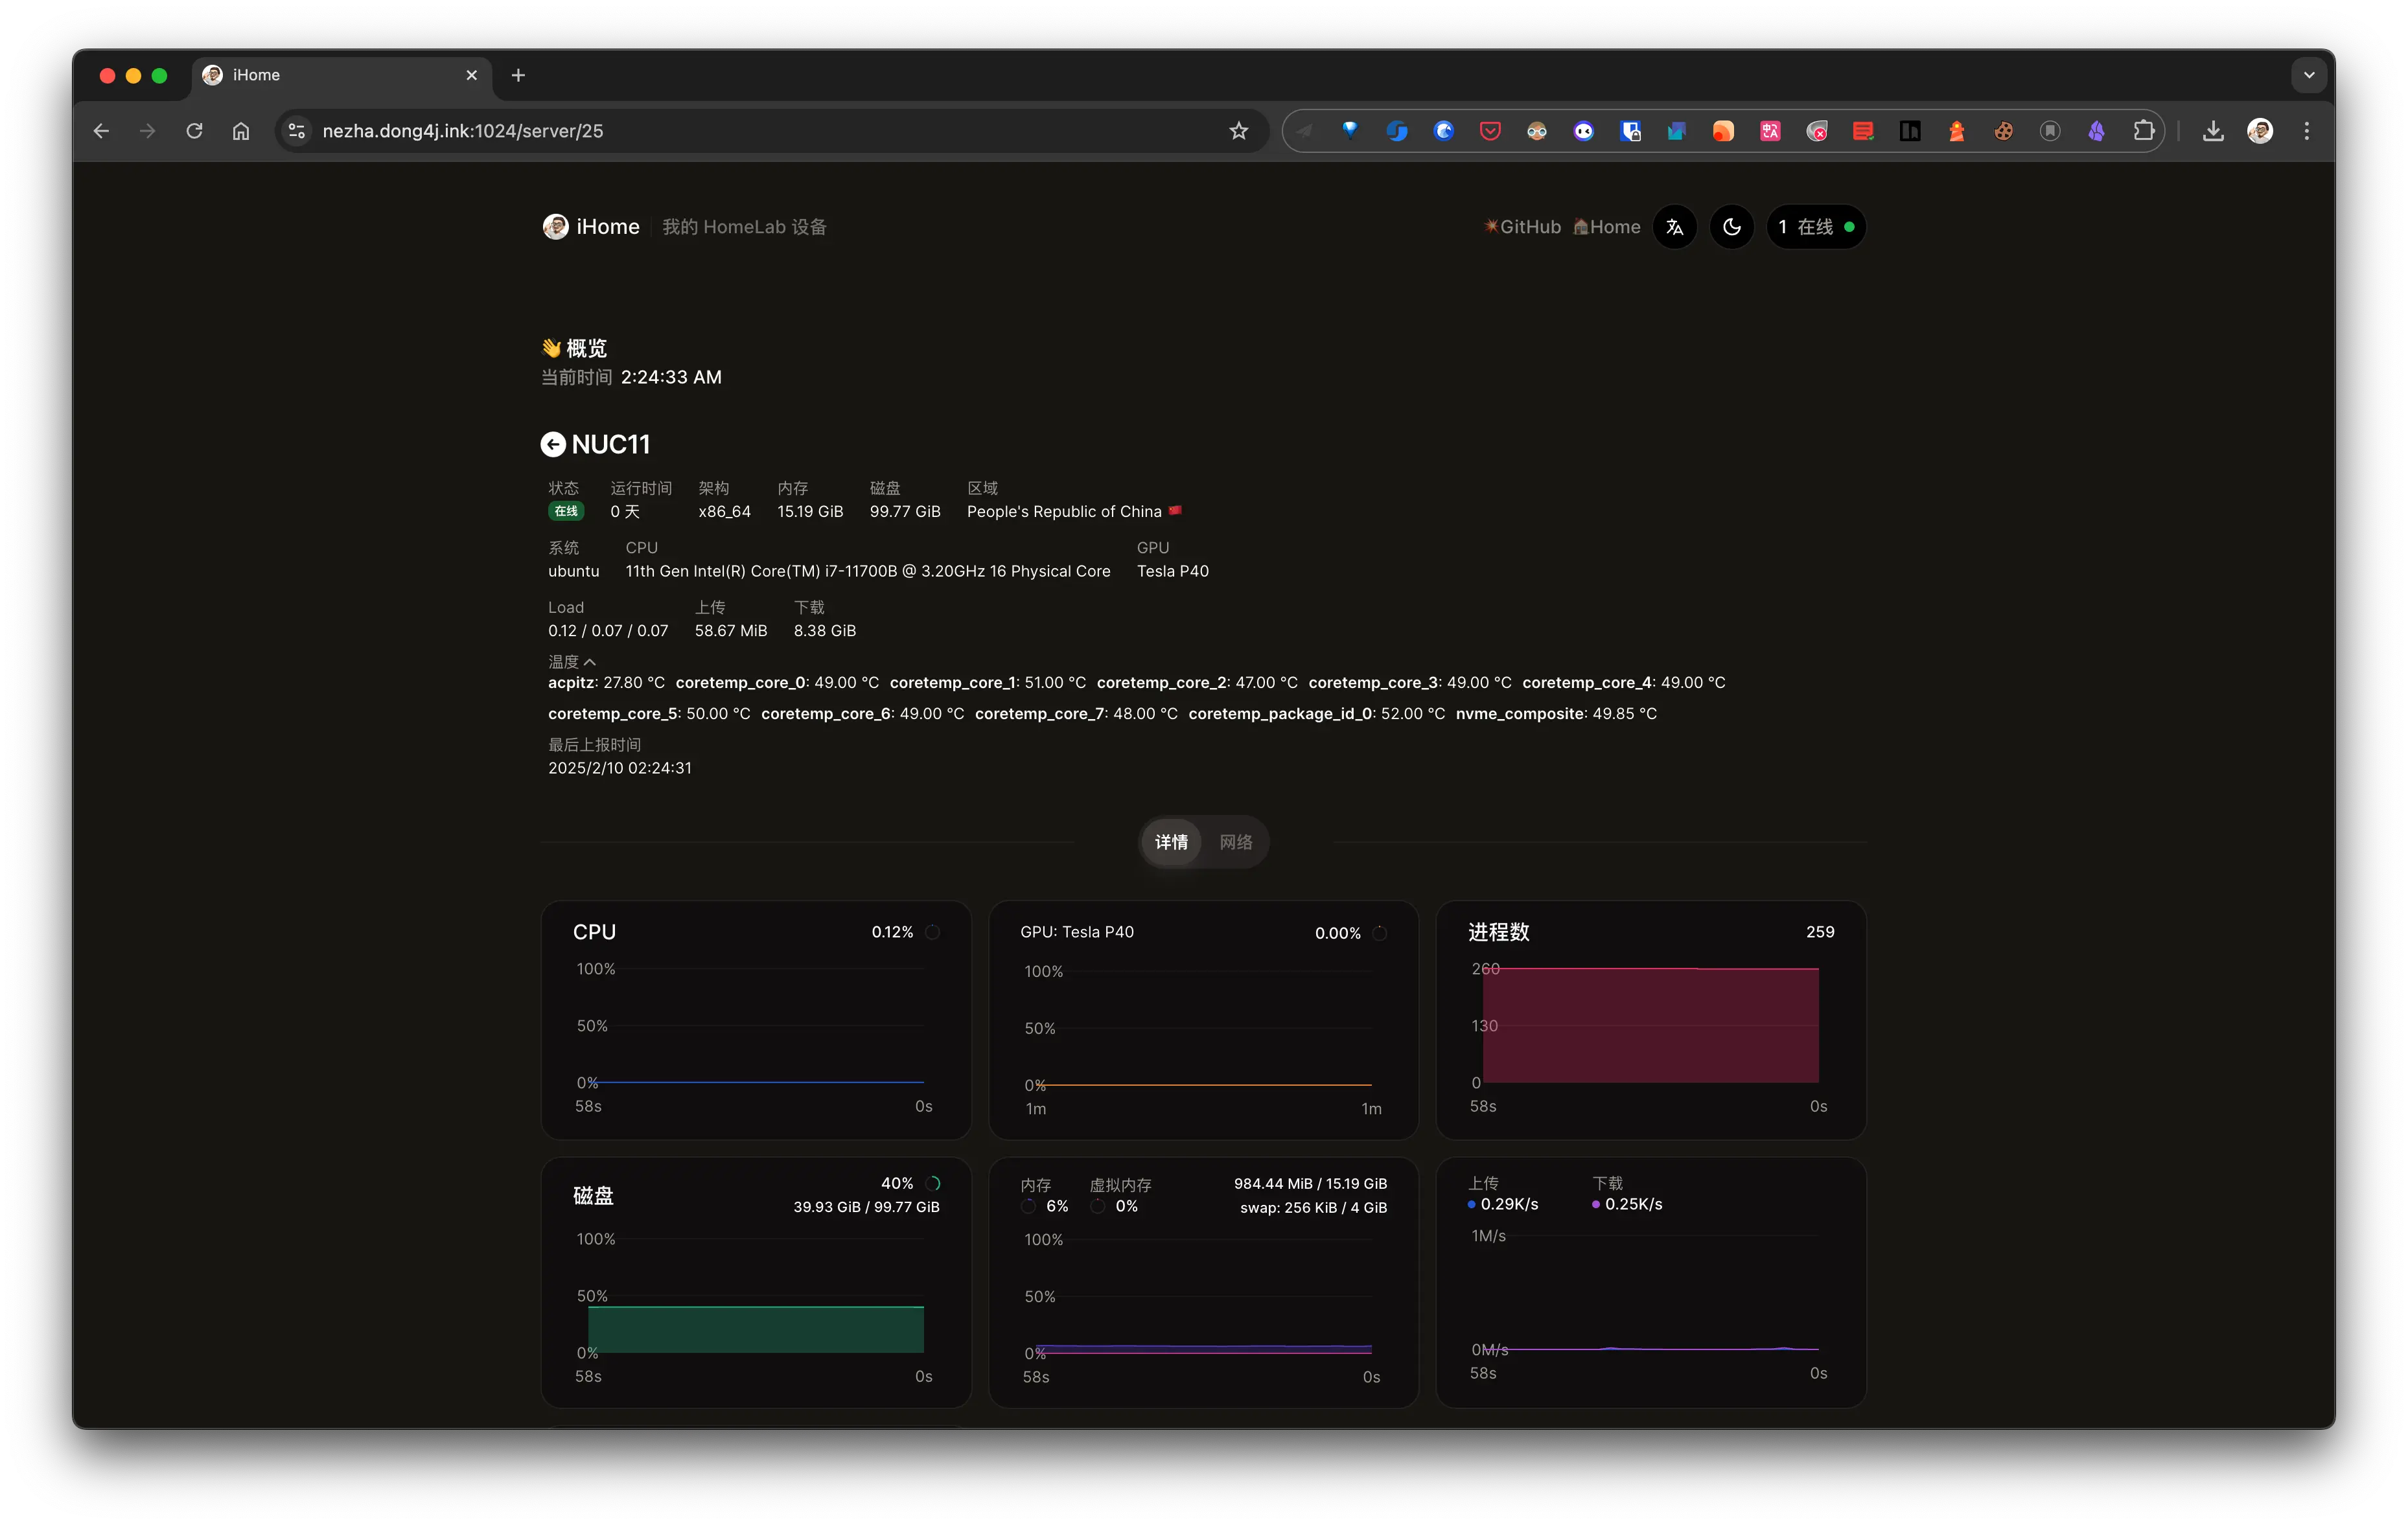
Task: Click the back arrow next to NUC11
Action: 553,444
